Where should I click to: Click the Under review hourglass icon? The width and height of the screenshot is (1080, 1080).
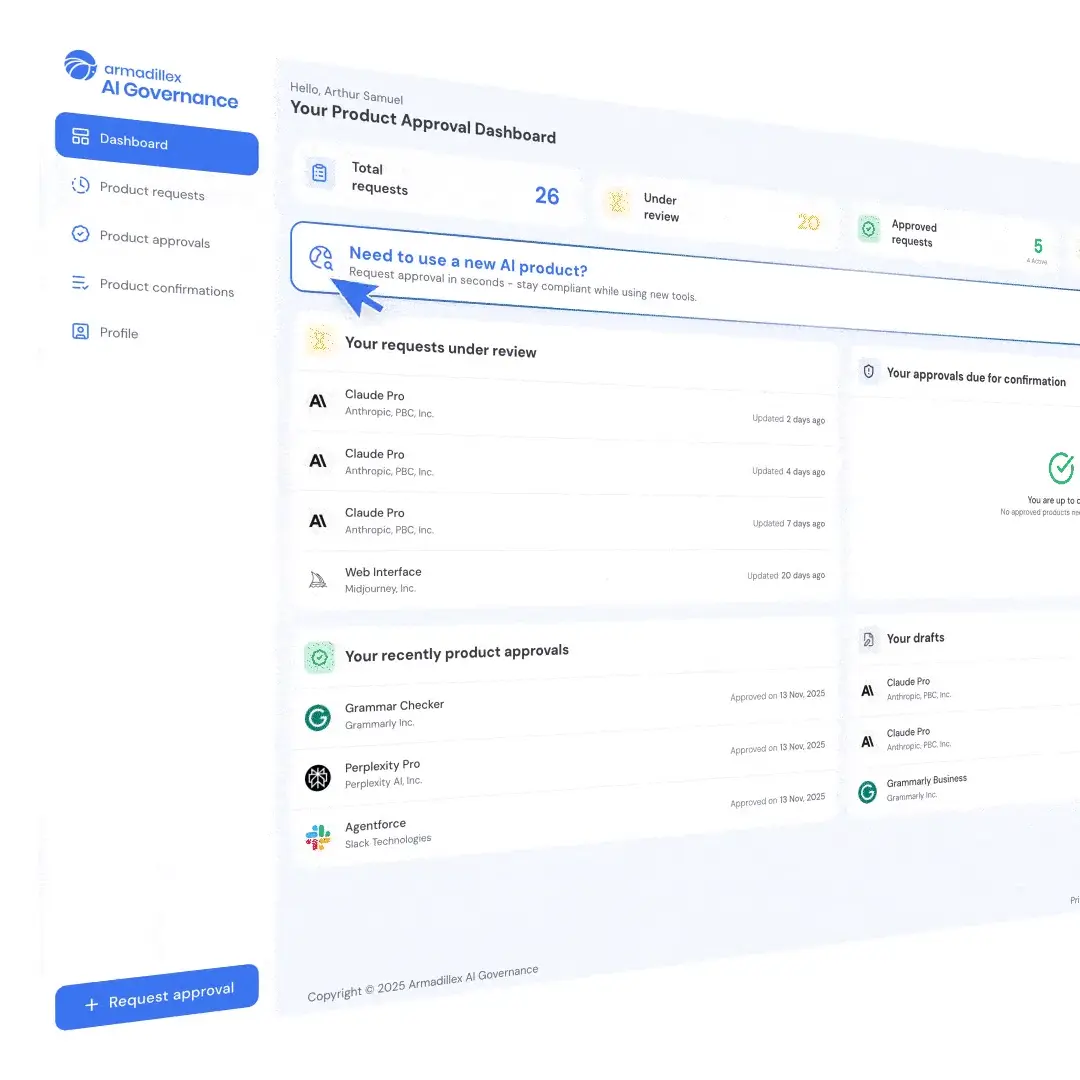click(x=617, y=202)
